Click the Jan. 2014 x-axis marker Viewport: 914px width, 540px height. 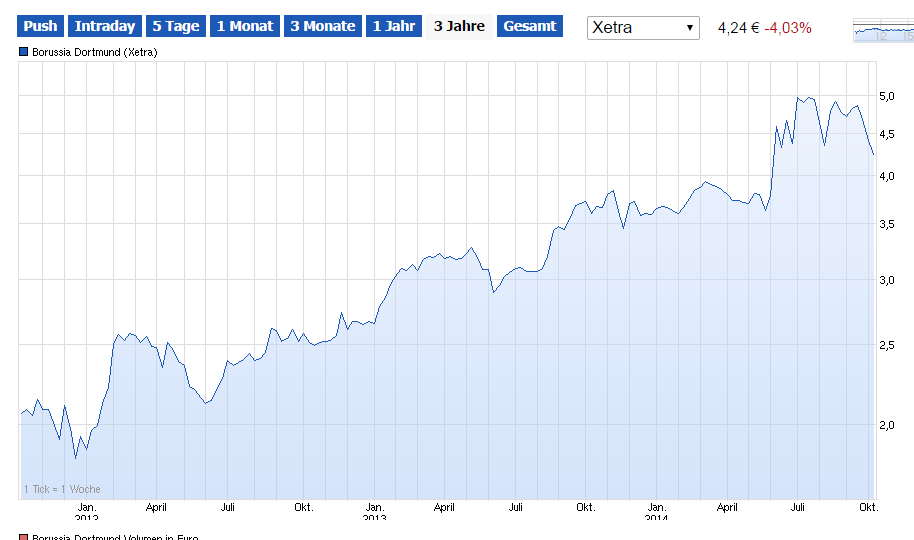point(657,510)
